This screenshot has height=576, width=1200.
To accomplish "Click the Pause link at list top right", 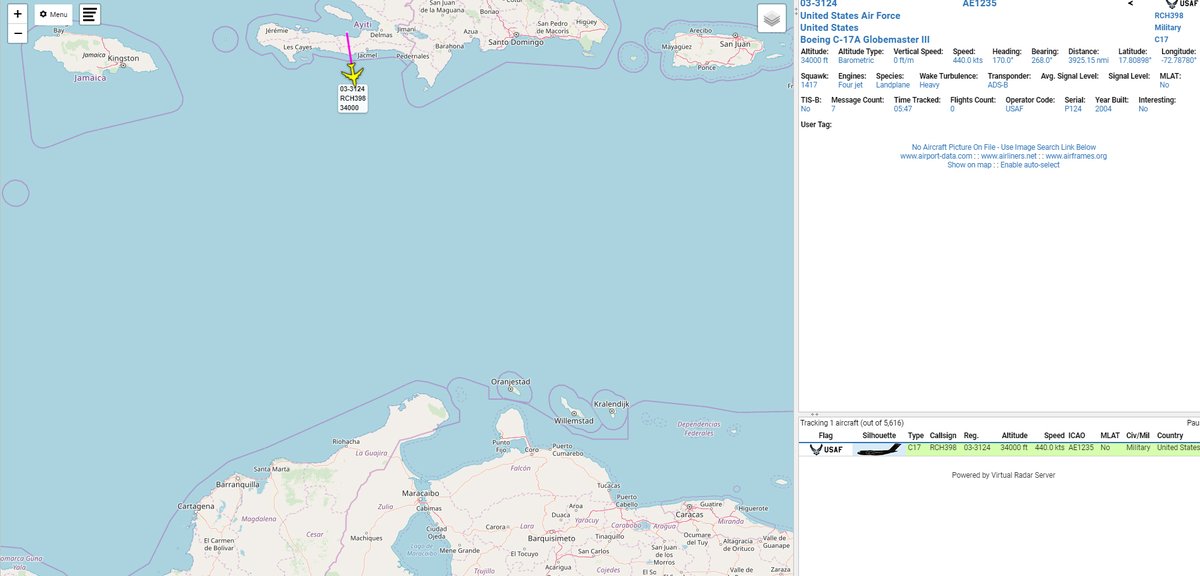I will [1193, 422].
